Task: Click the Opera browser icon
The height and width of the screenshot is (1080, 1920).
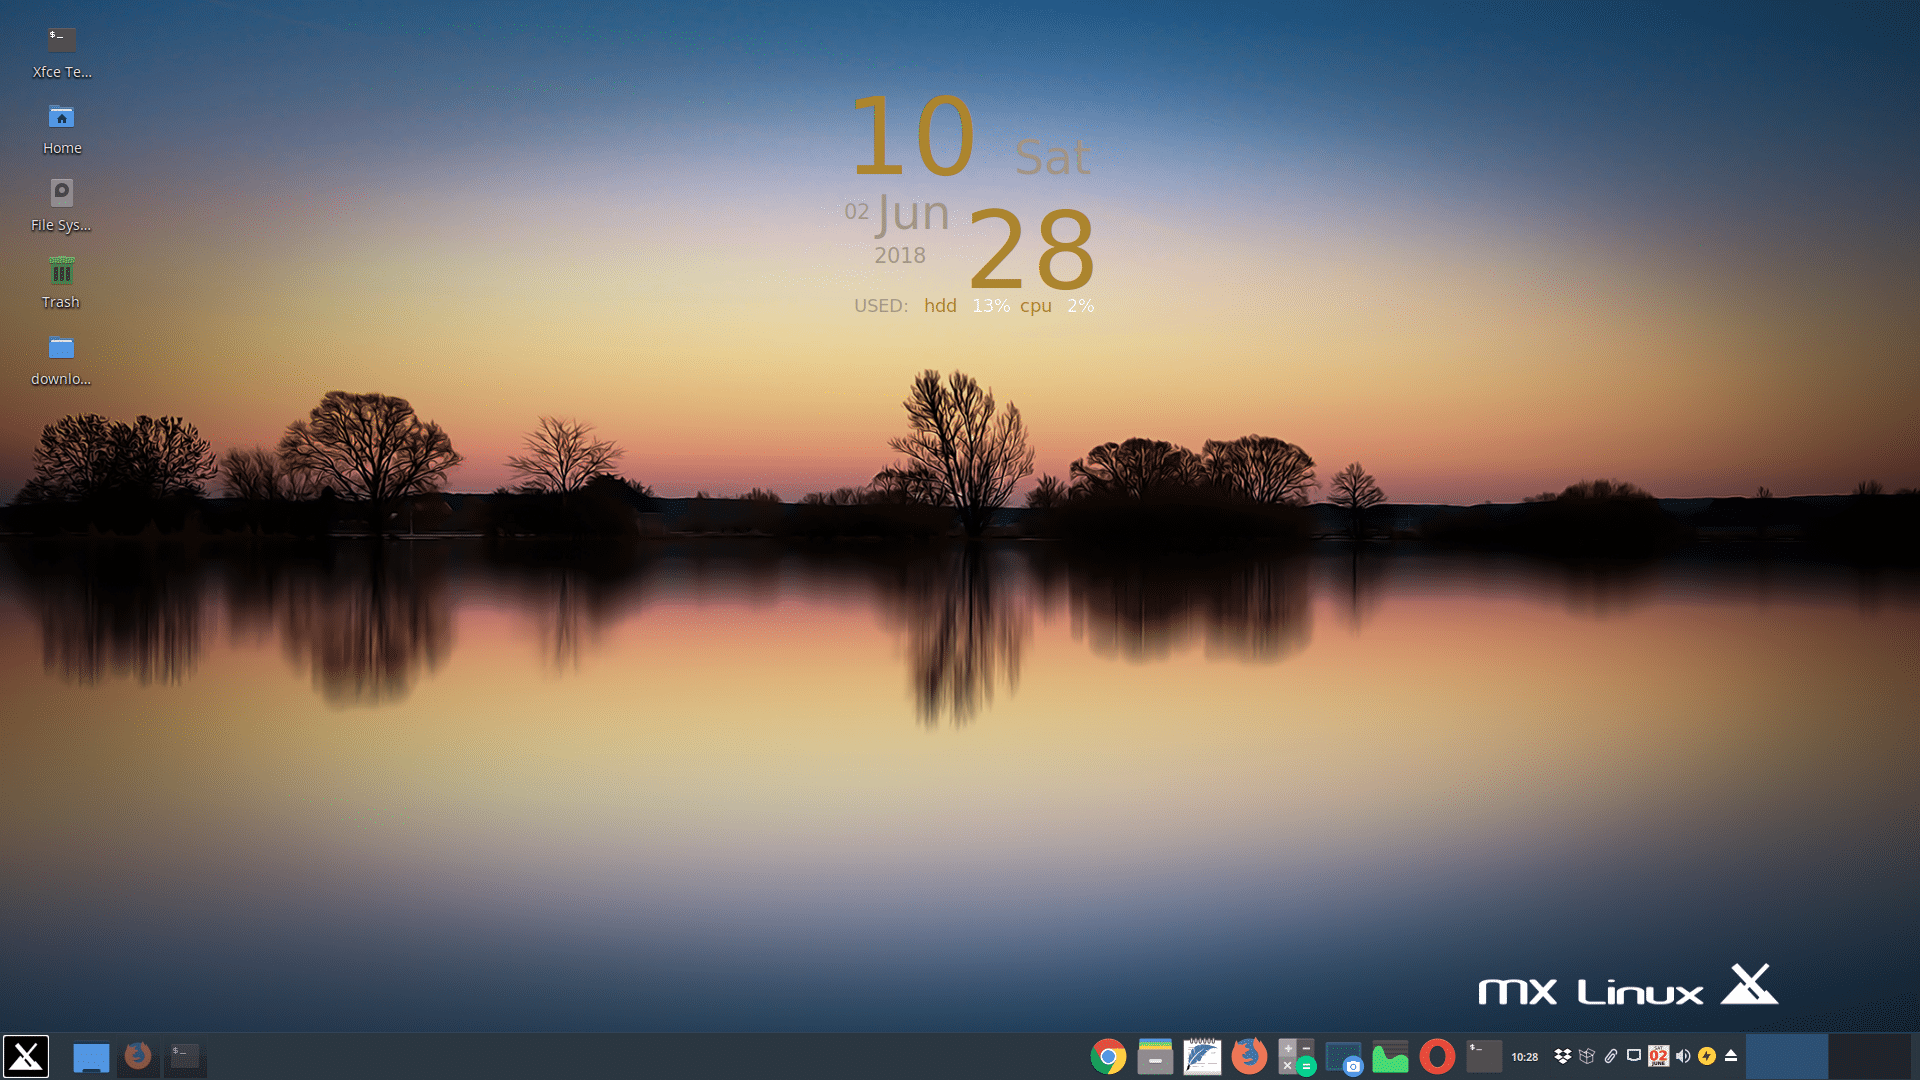Action: click(1437, 1056)
